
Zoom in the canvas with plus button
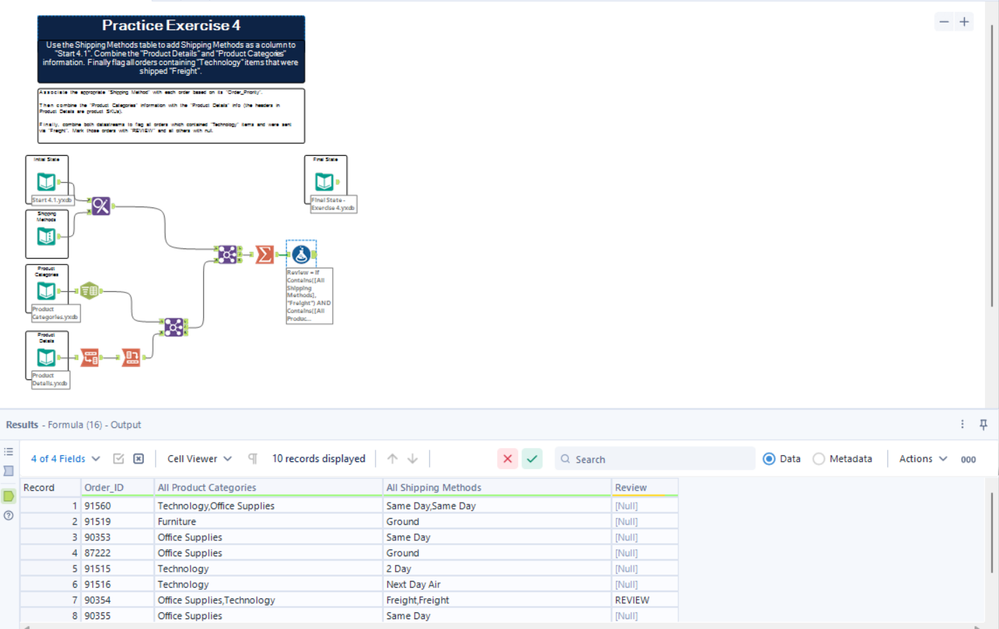click(x=965, y=22)
